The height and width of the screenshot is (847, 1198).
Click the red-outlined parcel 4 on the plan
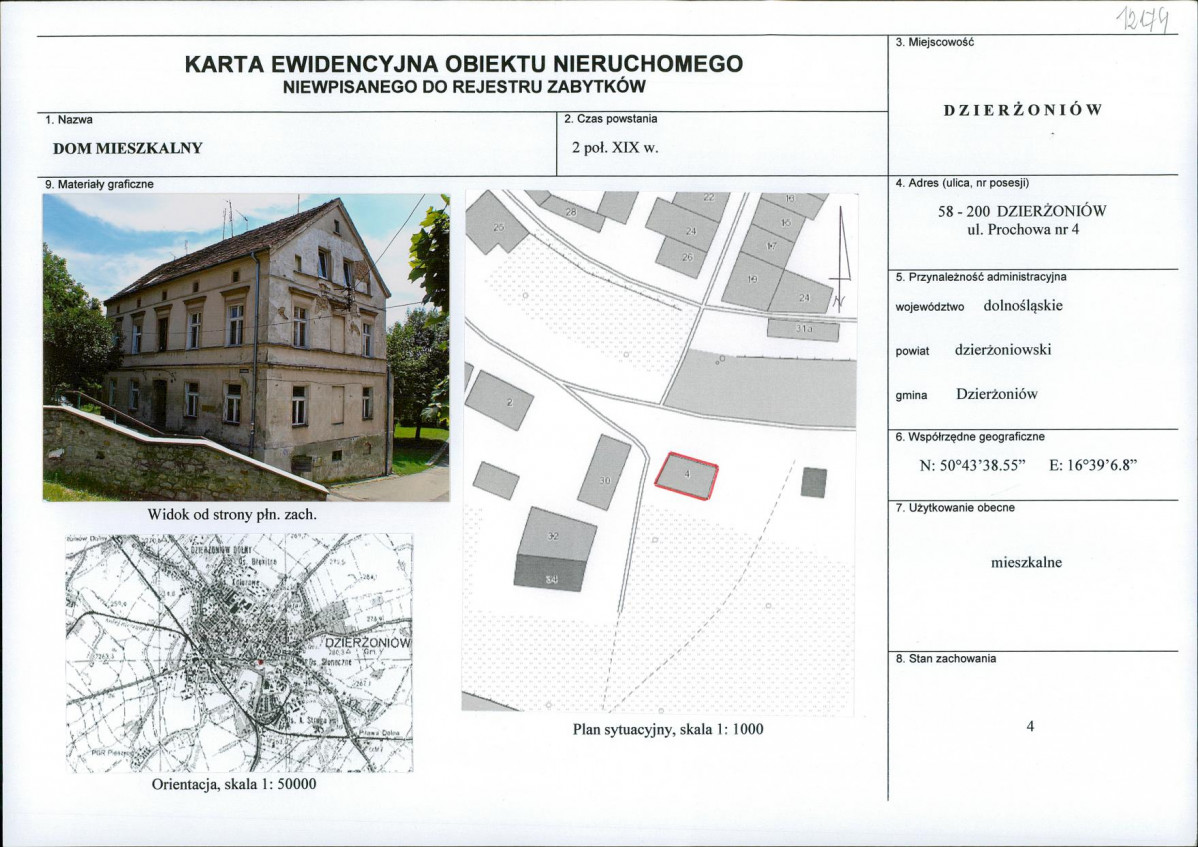tap(688, 472)
